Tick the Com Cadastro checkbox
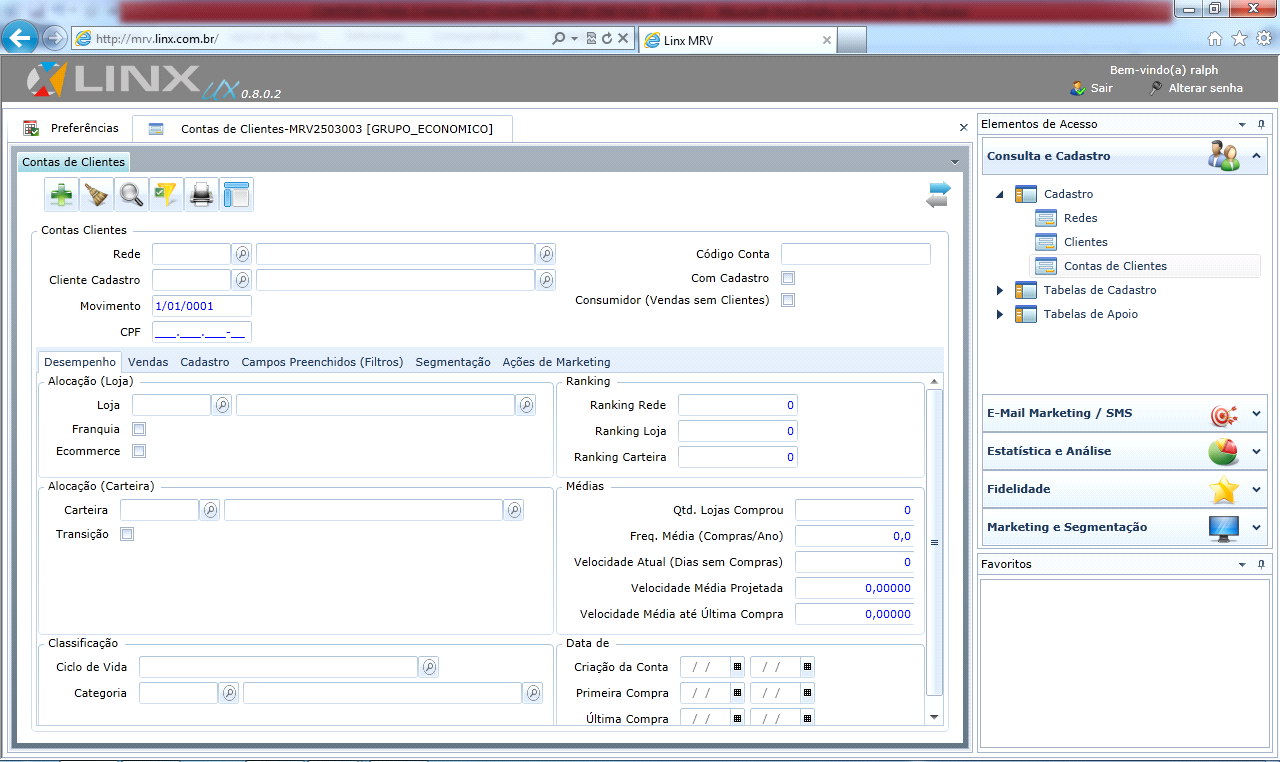1280x762 pixels. tap(788, 278)
